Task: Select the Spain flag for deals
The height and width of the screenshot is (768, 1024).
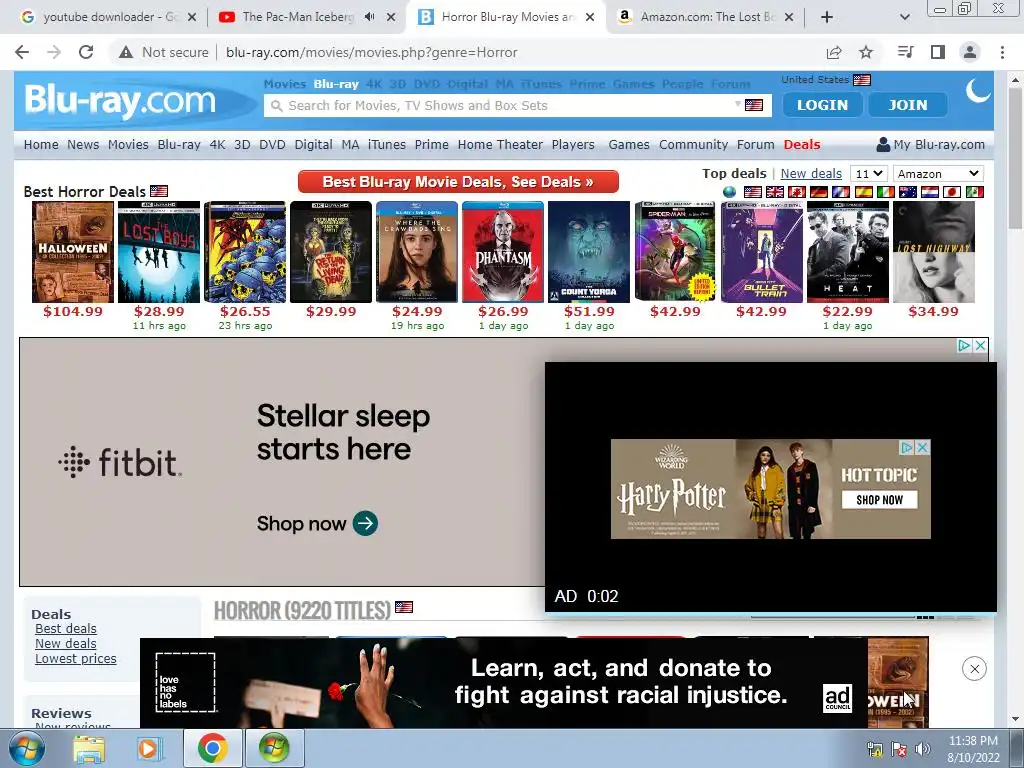Action: pos(863,191)
